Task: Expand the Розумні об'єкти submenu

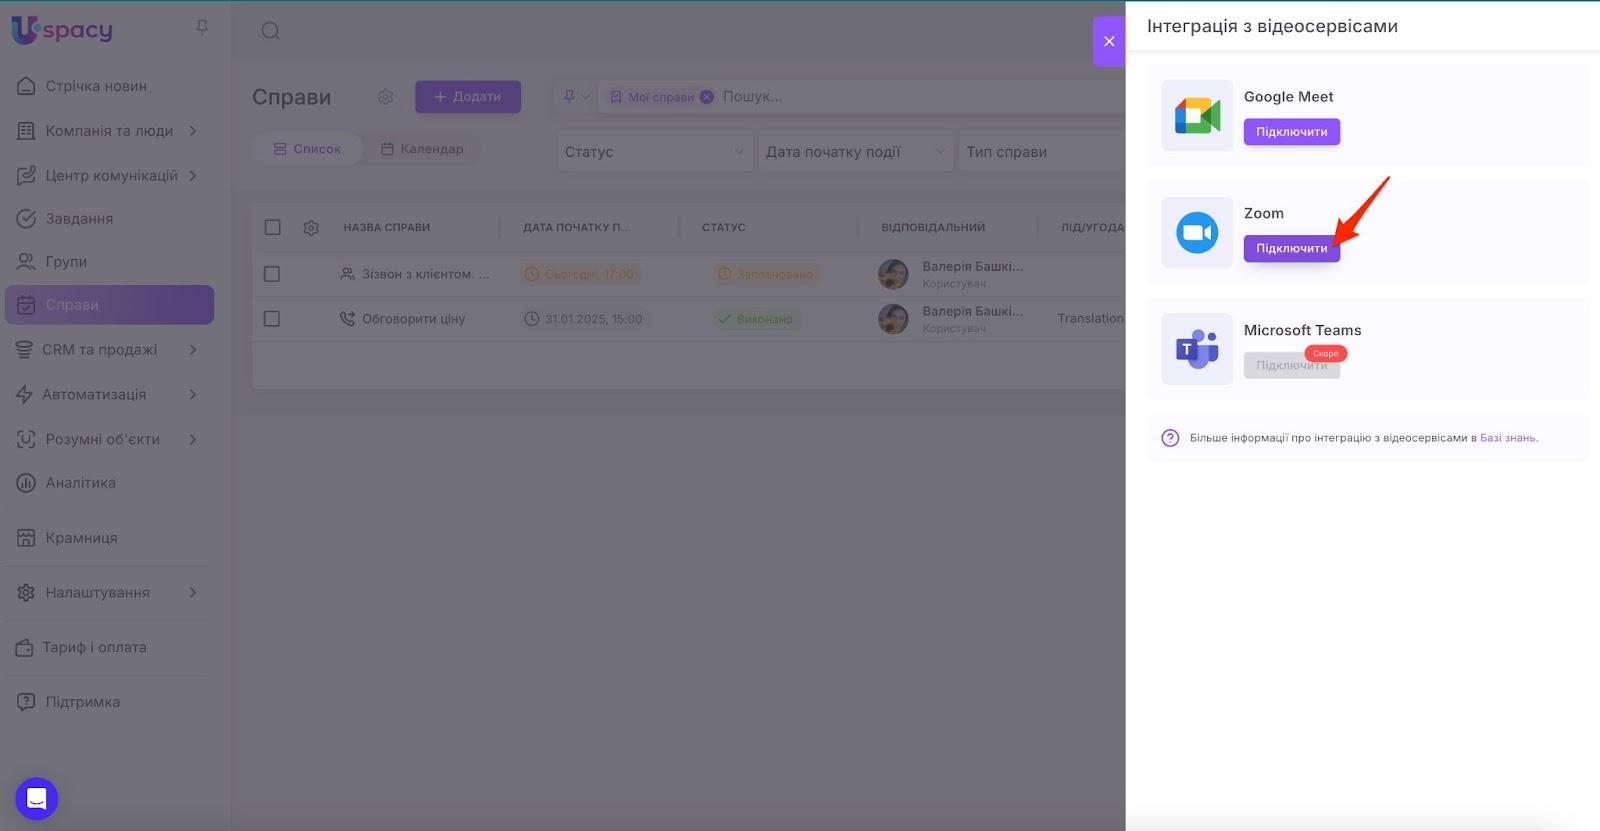Action: [193, 439]
